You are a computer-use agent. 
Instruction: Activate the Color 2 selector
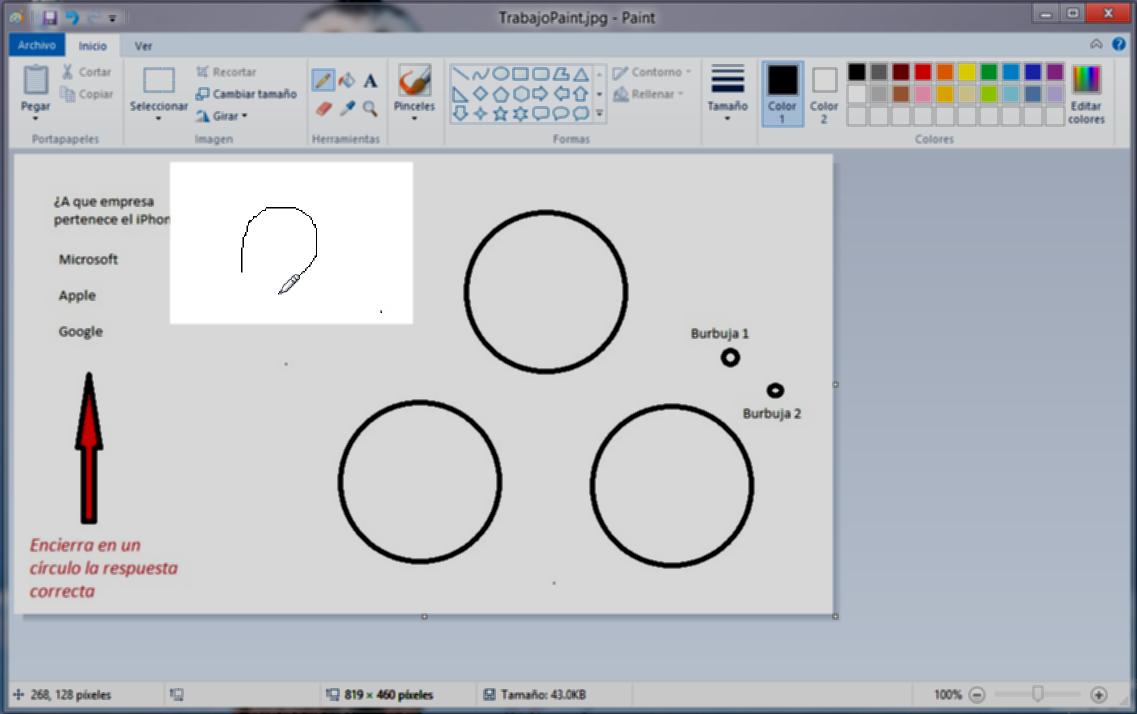(x=824, y=94)
